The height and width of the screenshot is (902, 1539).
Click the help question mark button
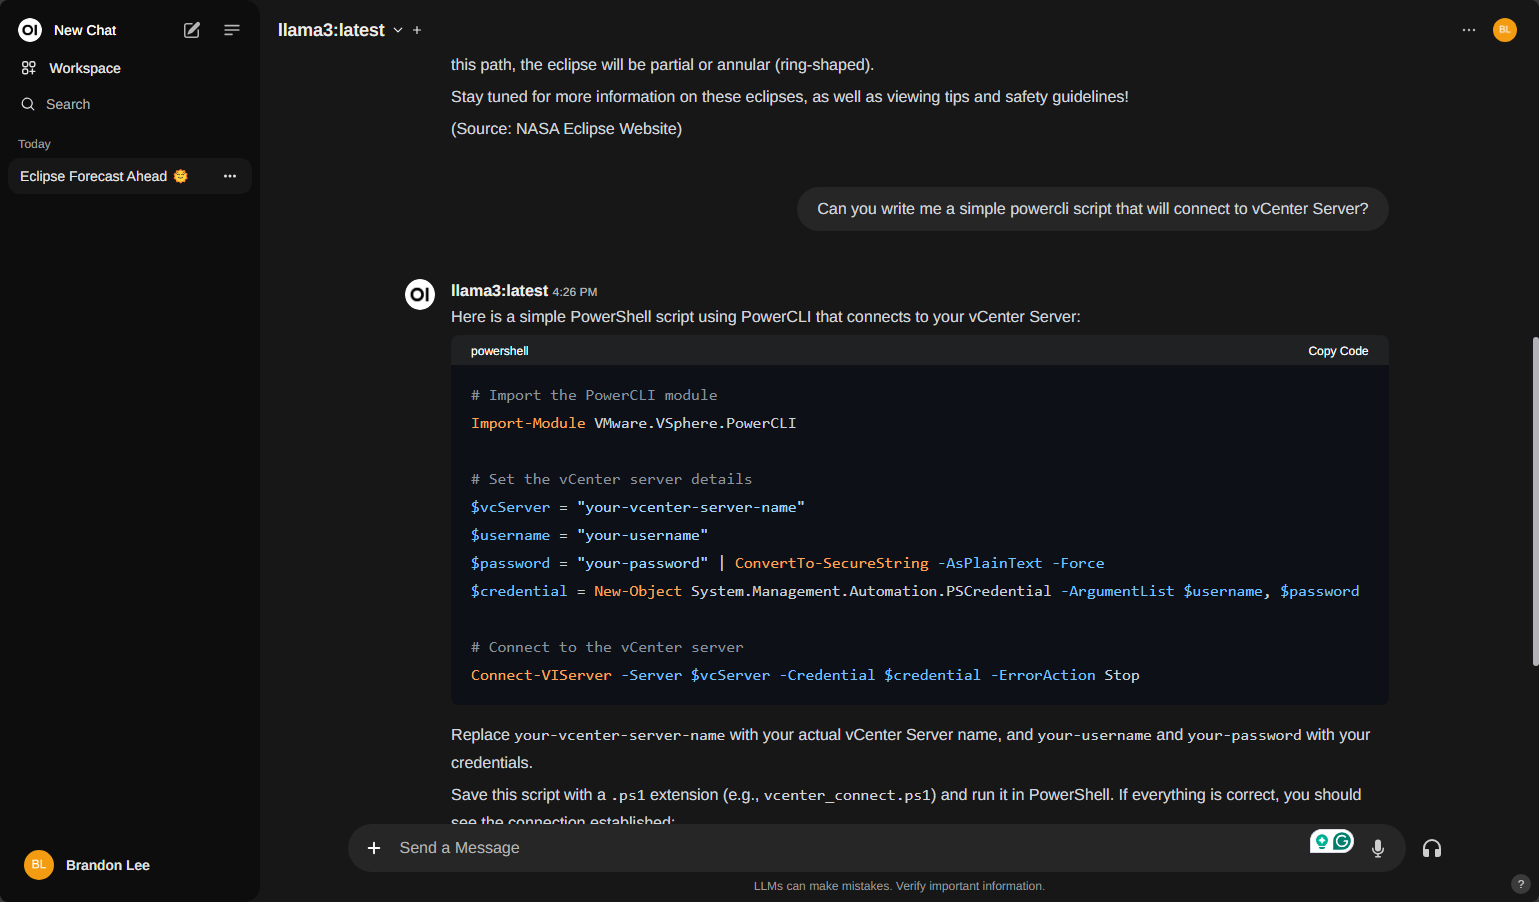[1521, 884]
